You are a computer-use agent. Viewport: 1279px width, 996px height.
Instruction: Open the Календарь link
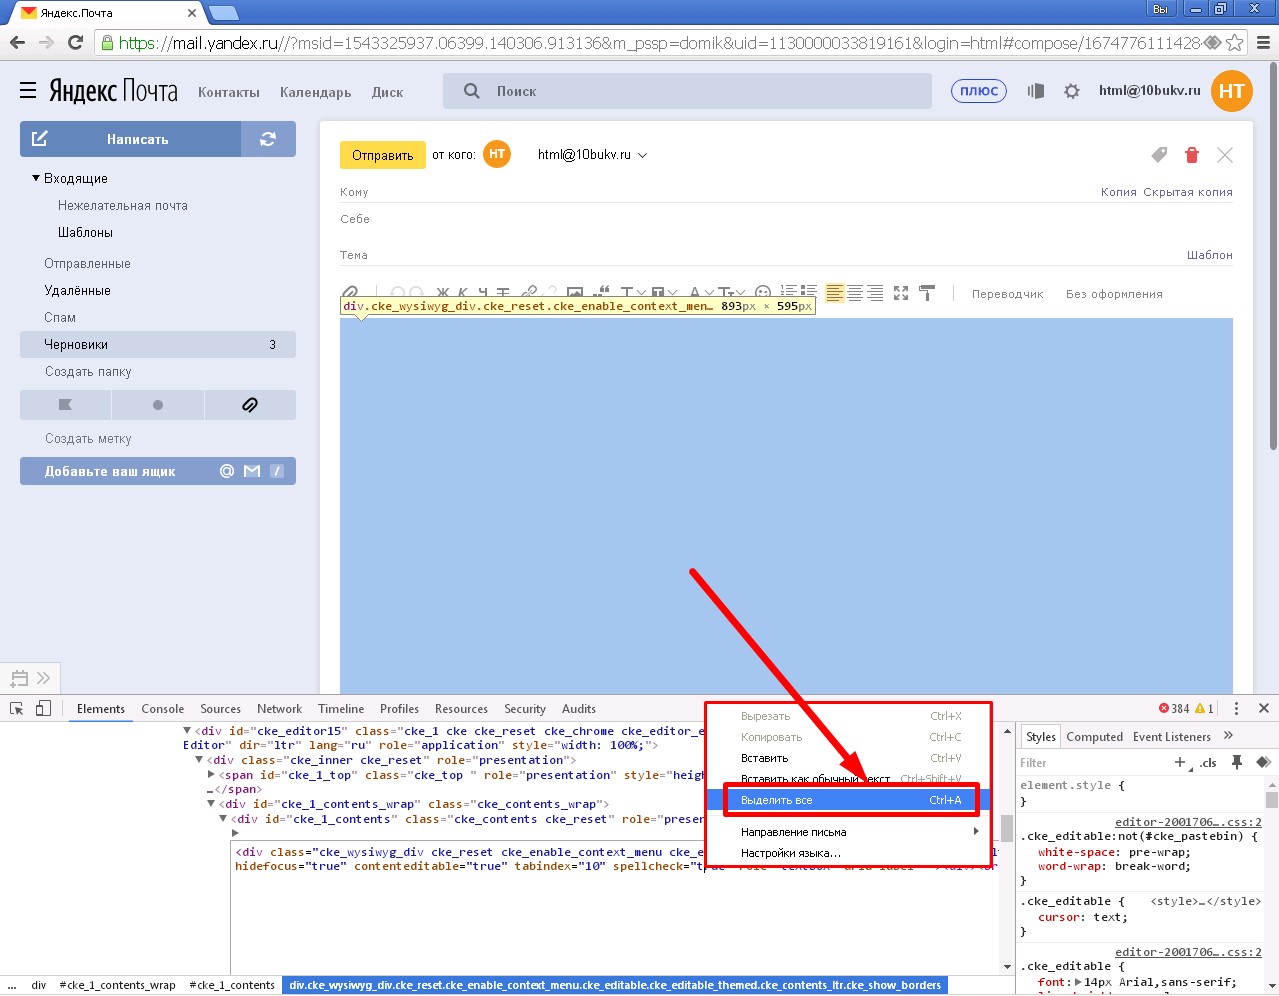tap(316, 92)
